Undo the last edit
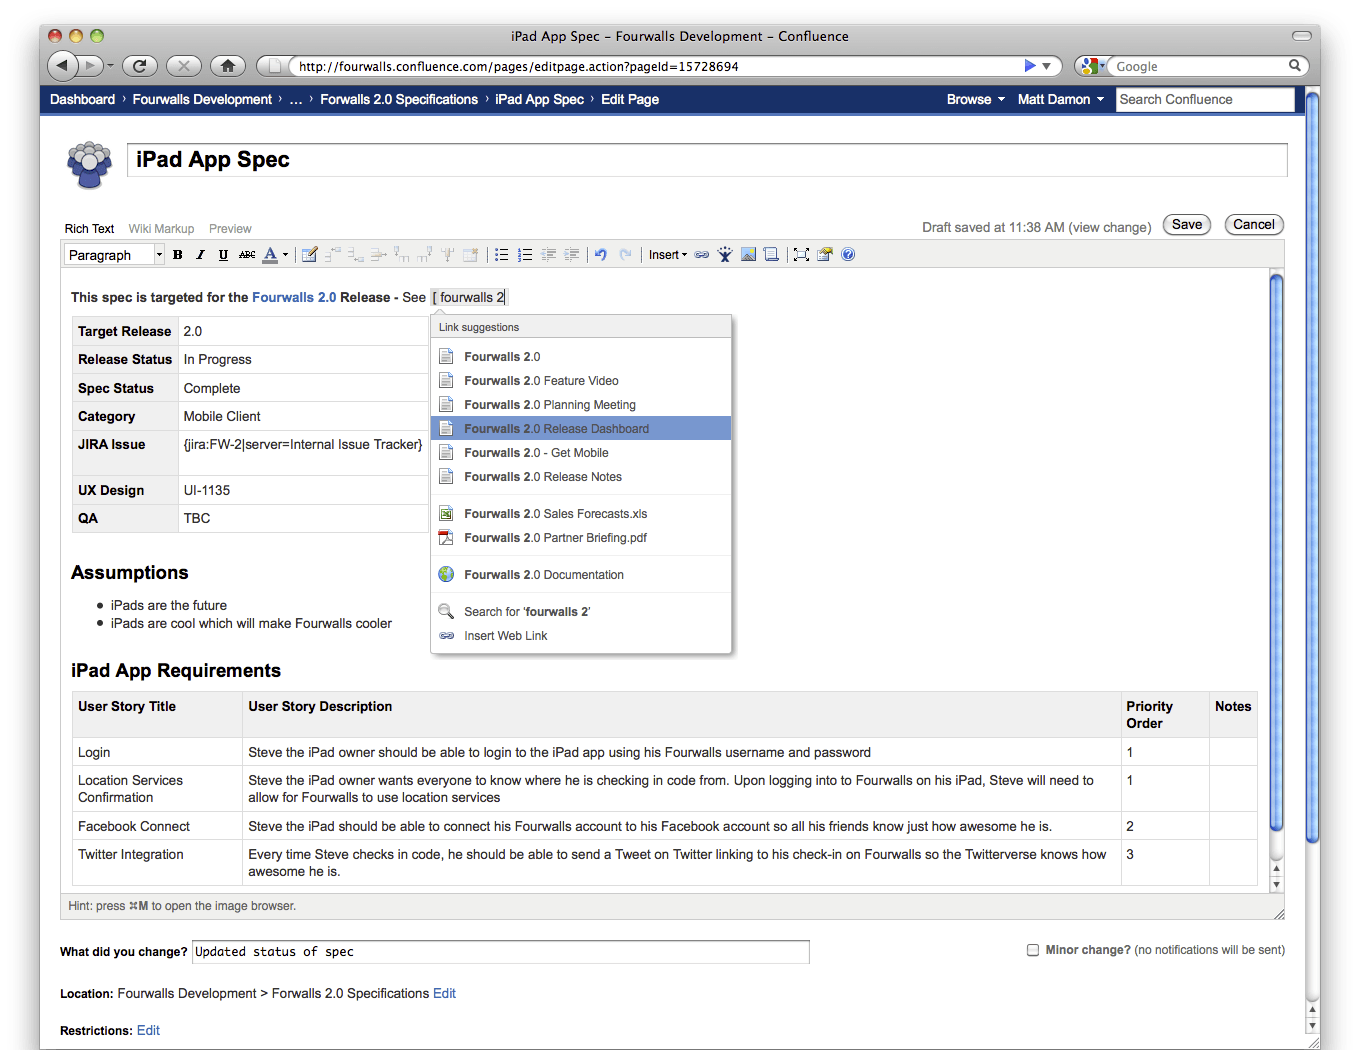The width and height of the screenshot is (1360, 1050). 601,255
